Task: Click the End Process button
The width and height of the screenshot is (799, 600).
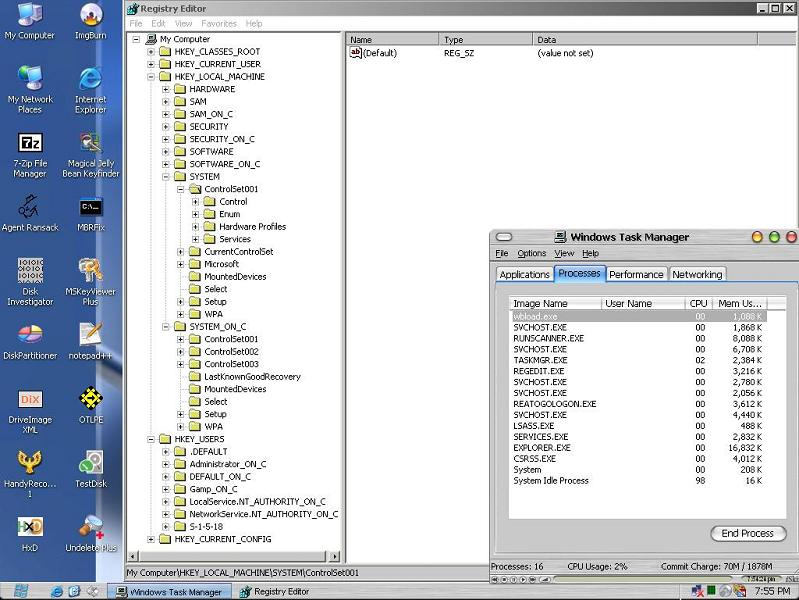Action: pos(748,533)
